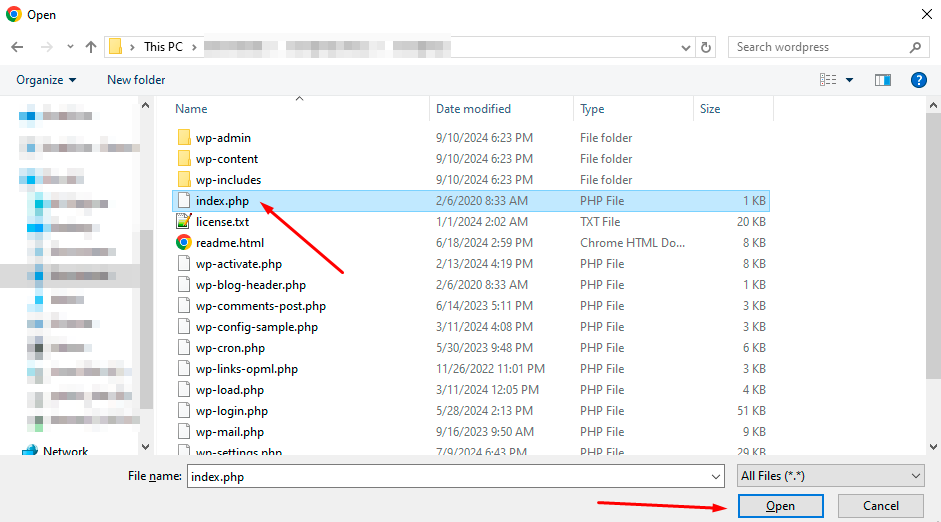Click the Chrome HTML Do... type cell
Screen dimensions: 941x522
click(633, 243)
